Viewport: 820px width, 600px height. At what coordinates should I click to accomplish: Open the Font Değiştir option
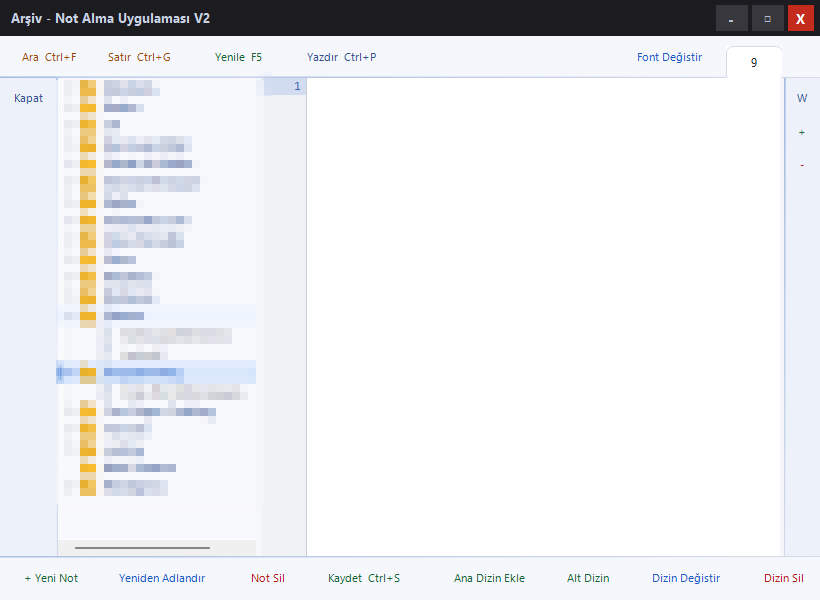click(669, 57)
